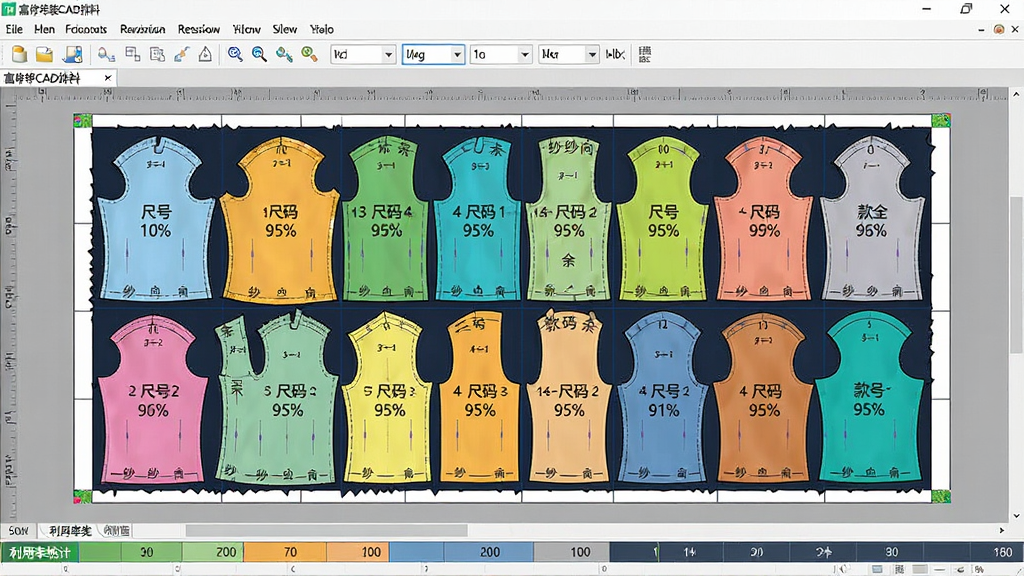Select the lime green pattern piece showing 95%
Image resolution: width=1024 pixels, height=576 pixels.
662,219
